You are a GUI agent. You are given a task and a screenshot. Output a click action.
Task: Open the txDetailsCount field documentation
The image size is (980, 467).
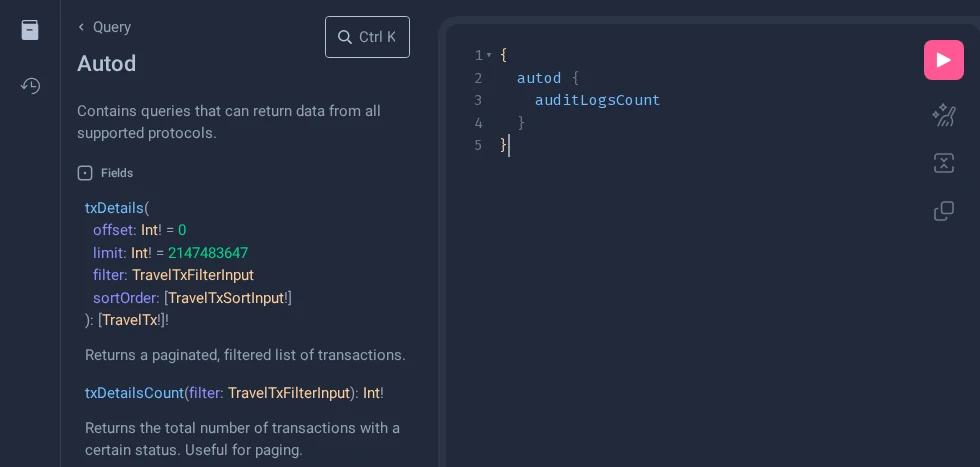[x=134, y=393]
